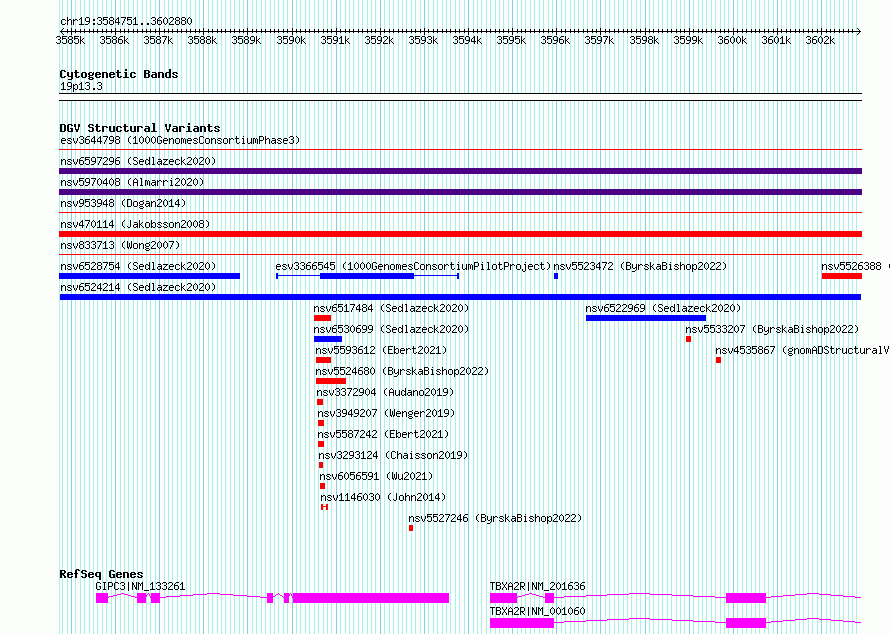Screen dimensions: 890x634
Task: Click the chr19:3584751..3602880 coordinate label
Action: tap(126, 22)
